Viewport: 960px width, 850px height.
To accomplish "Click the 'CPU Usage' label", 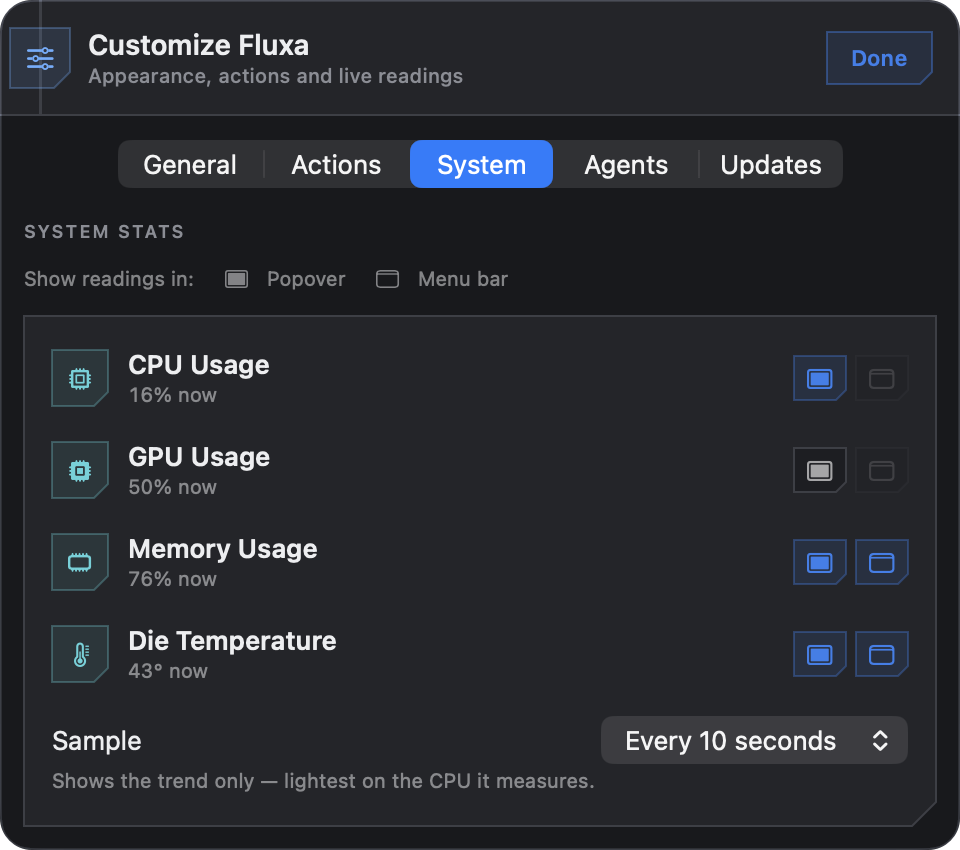I will click(x=199, y=365).
